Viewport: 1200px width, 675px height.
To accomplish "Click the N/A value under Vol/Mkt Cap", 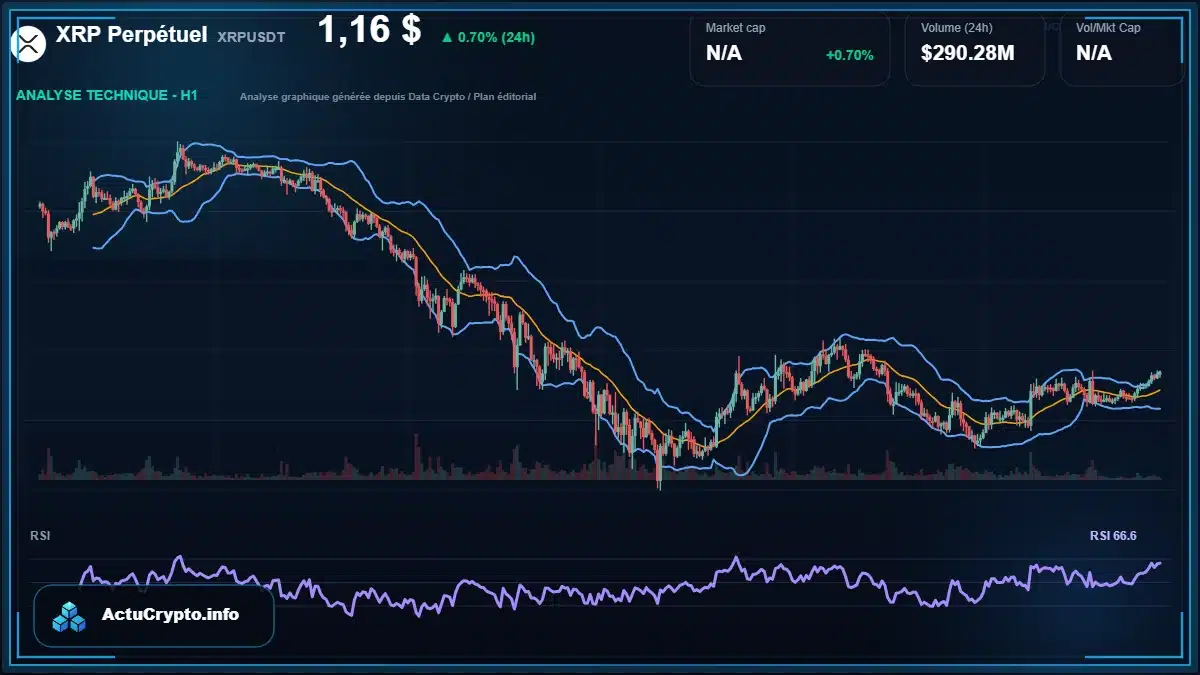I will tap(1094, 53).
